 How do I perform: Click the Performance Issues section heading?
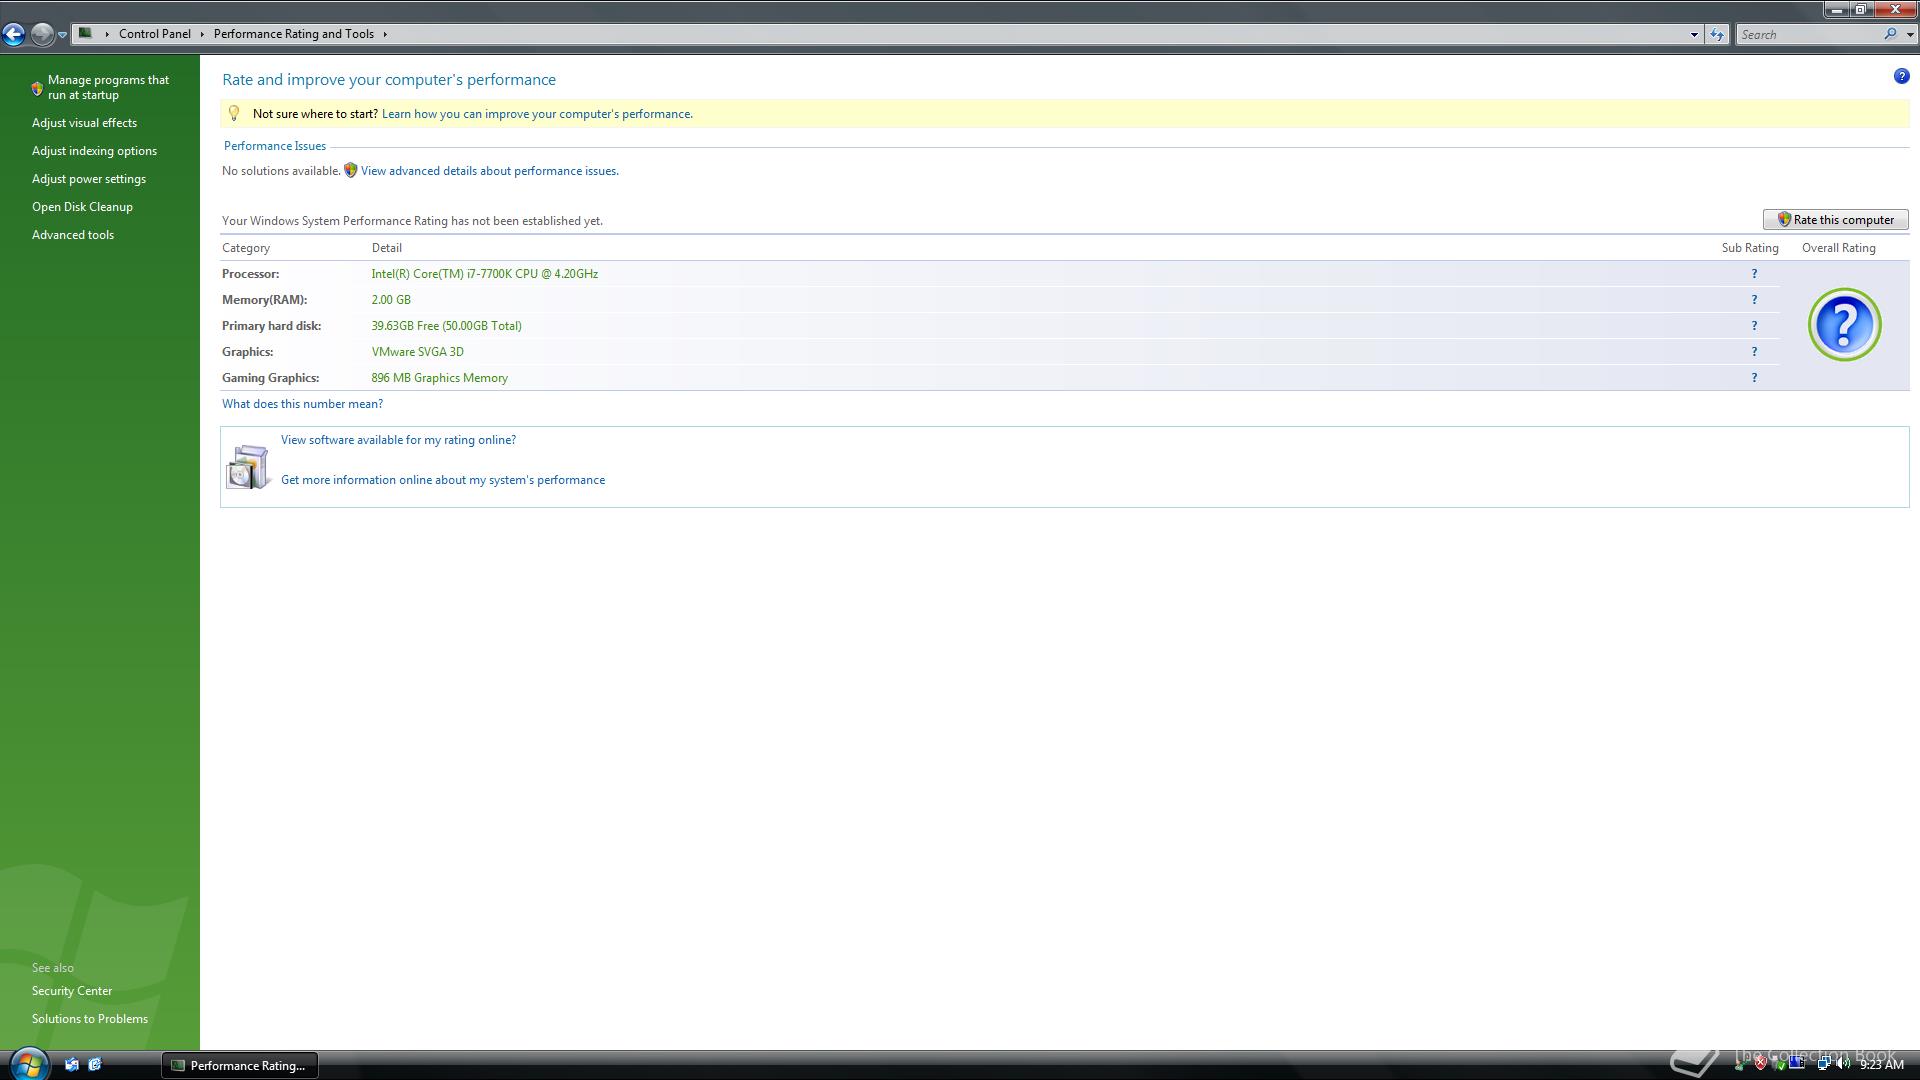click(x=275, y=146)
